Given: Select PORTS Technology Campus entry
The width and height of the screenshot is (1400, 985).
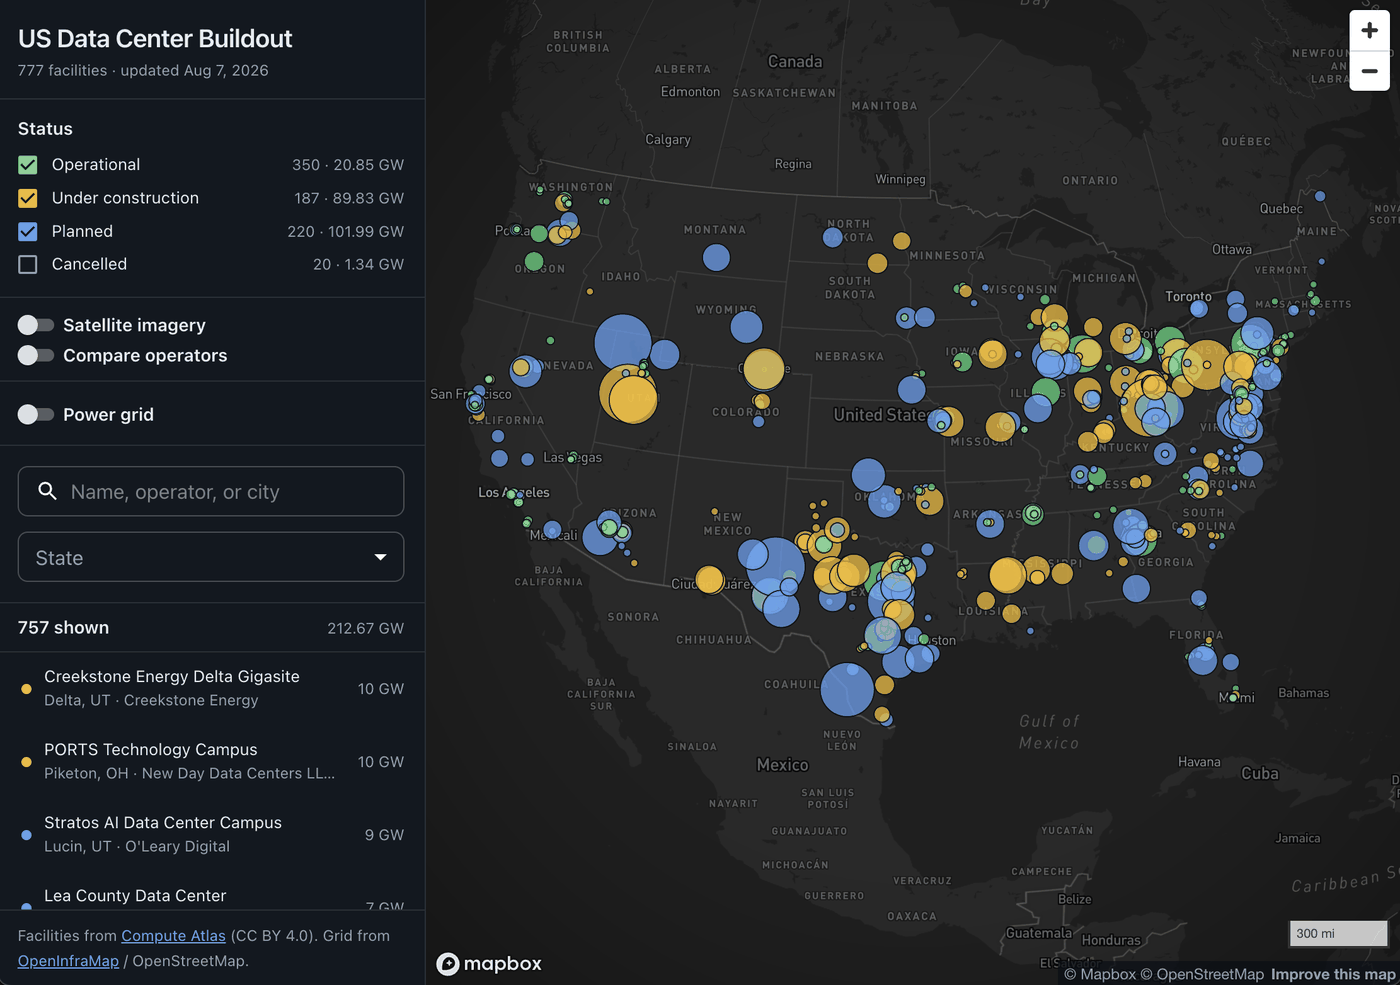Looking at the screenshot, I should [212, 761].
